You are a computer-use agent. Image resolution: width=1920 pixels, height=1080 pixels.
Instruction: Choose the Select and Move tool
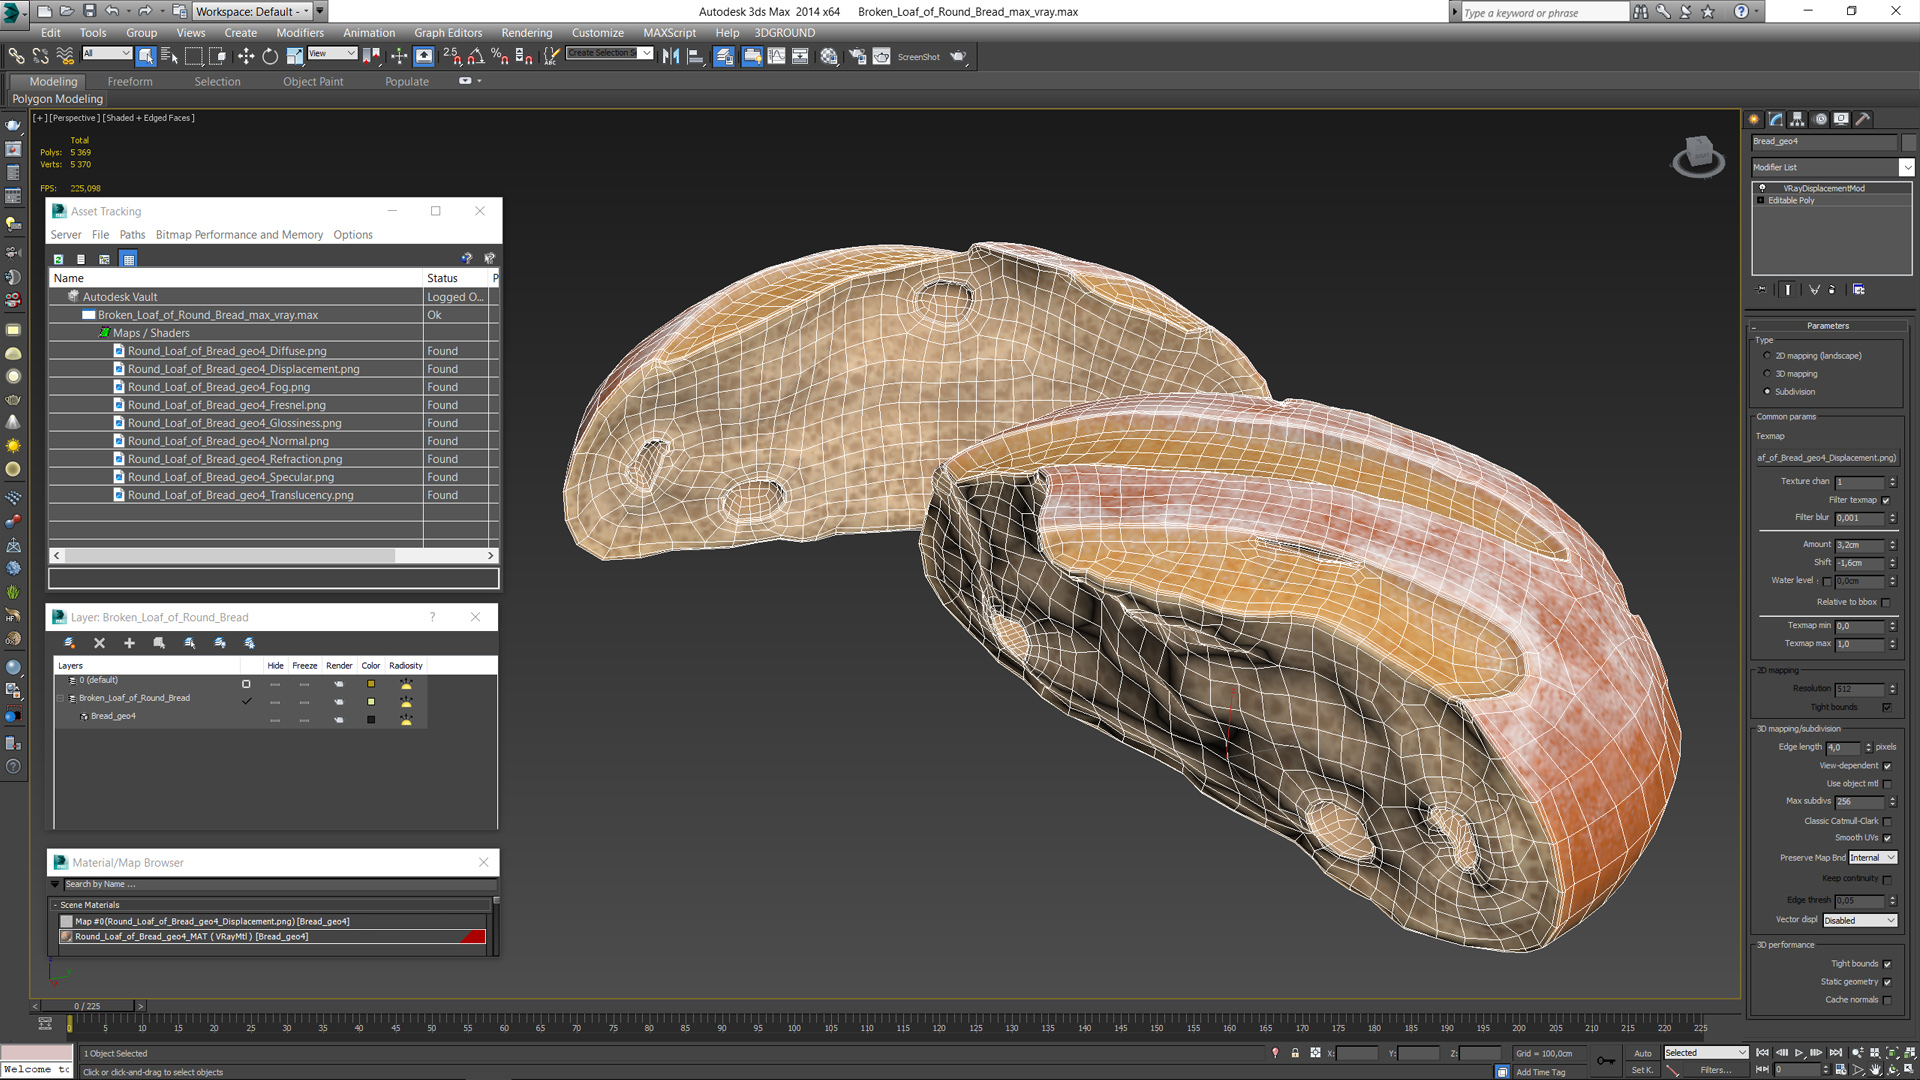tap(245, 56)
